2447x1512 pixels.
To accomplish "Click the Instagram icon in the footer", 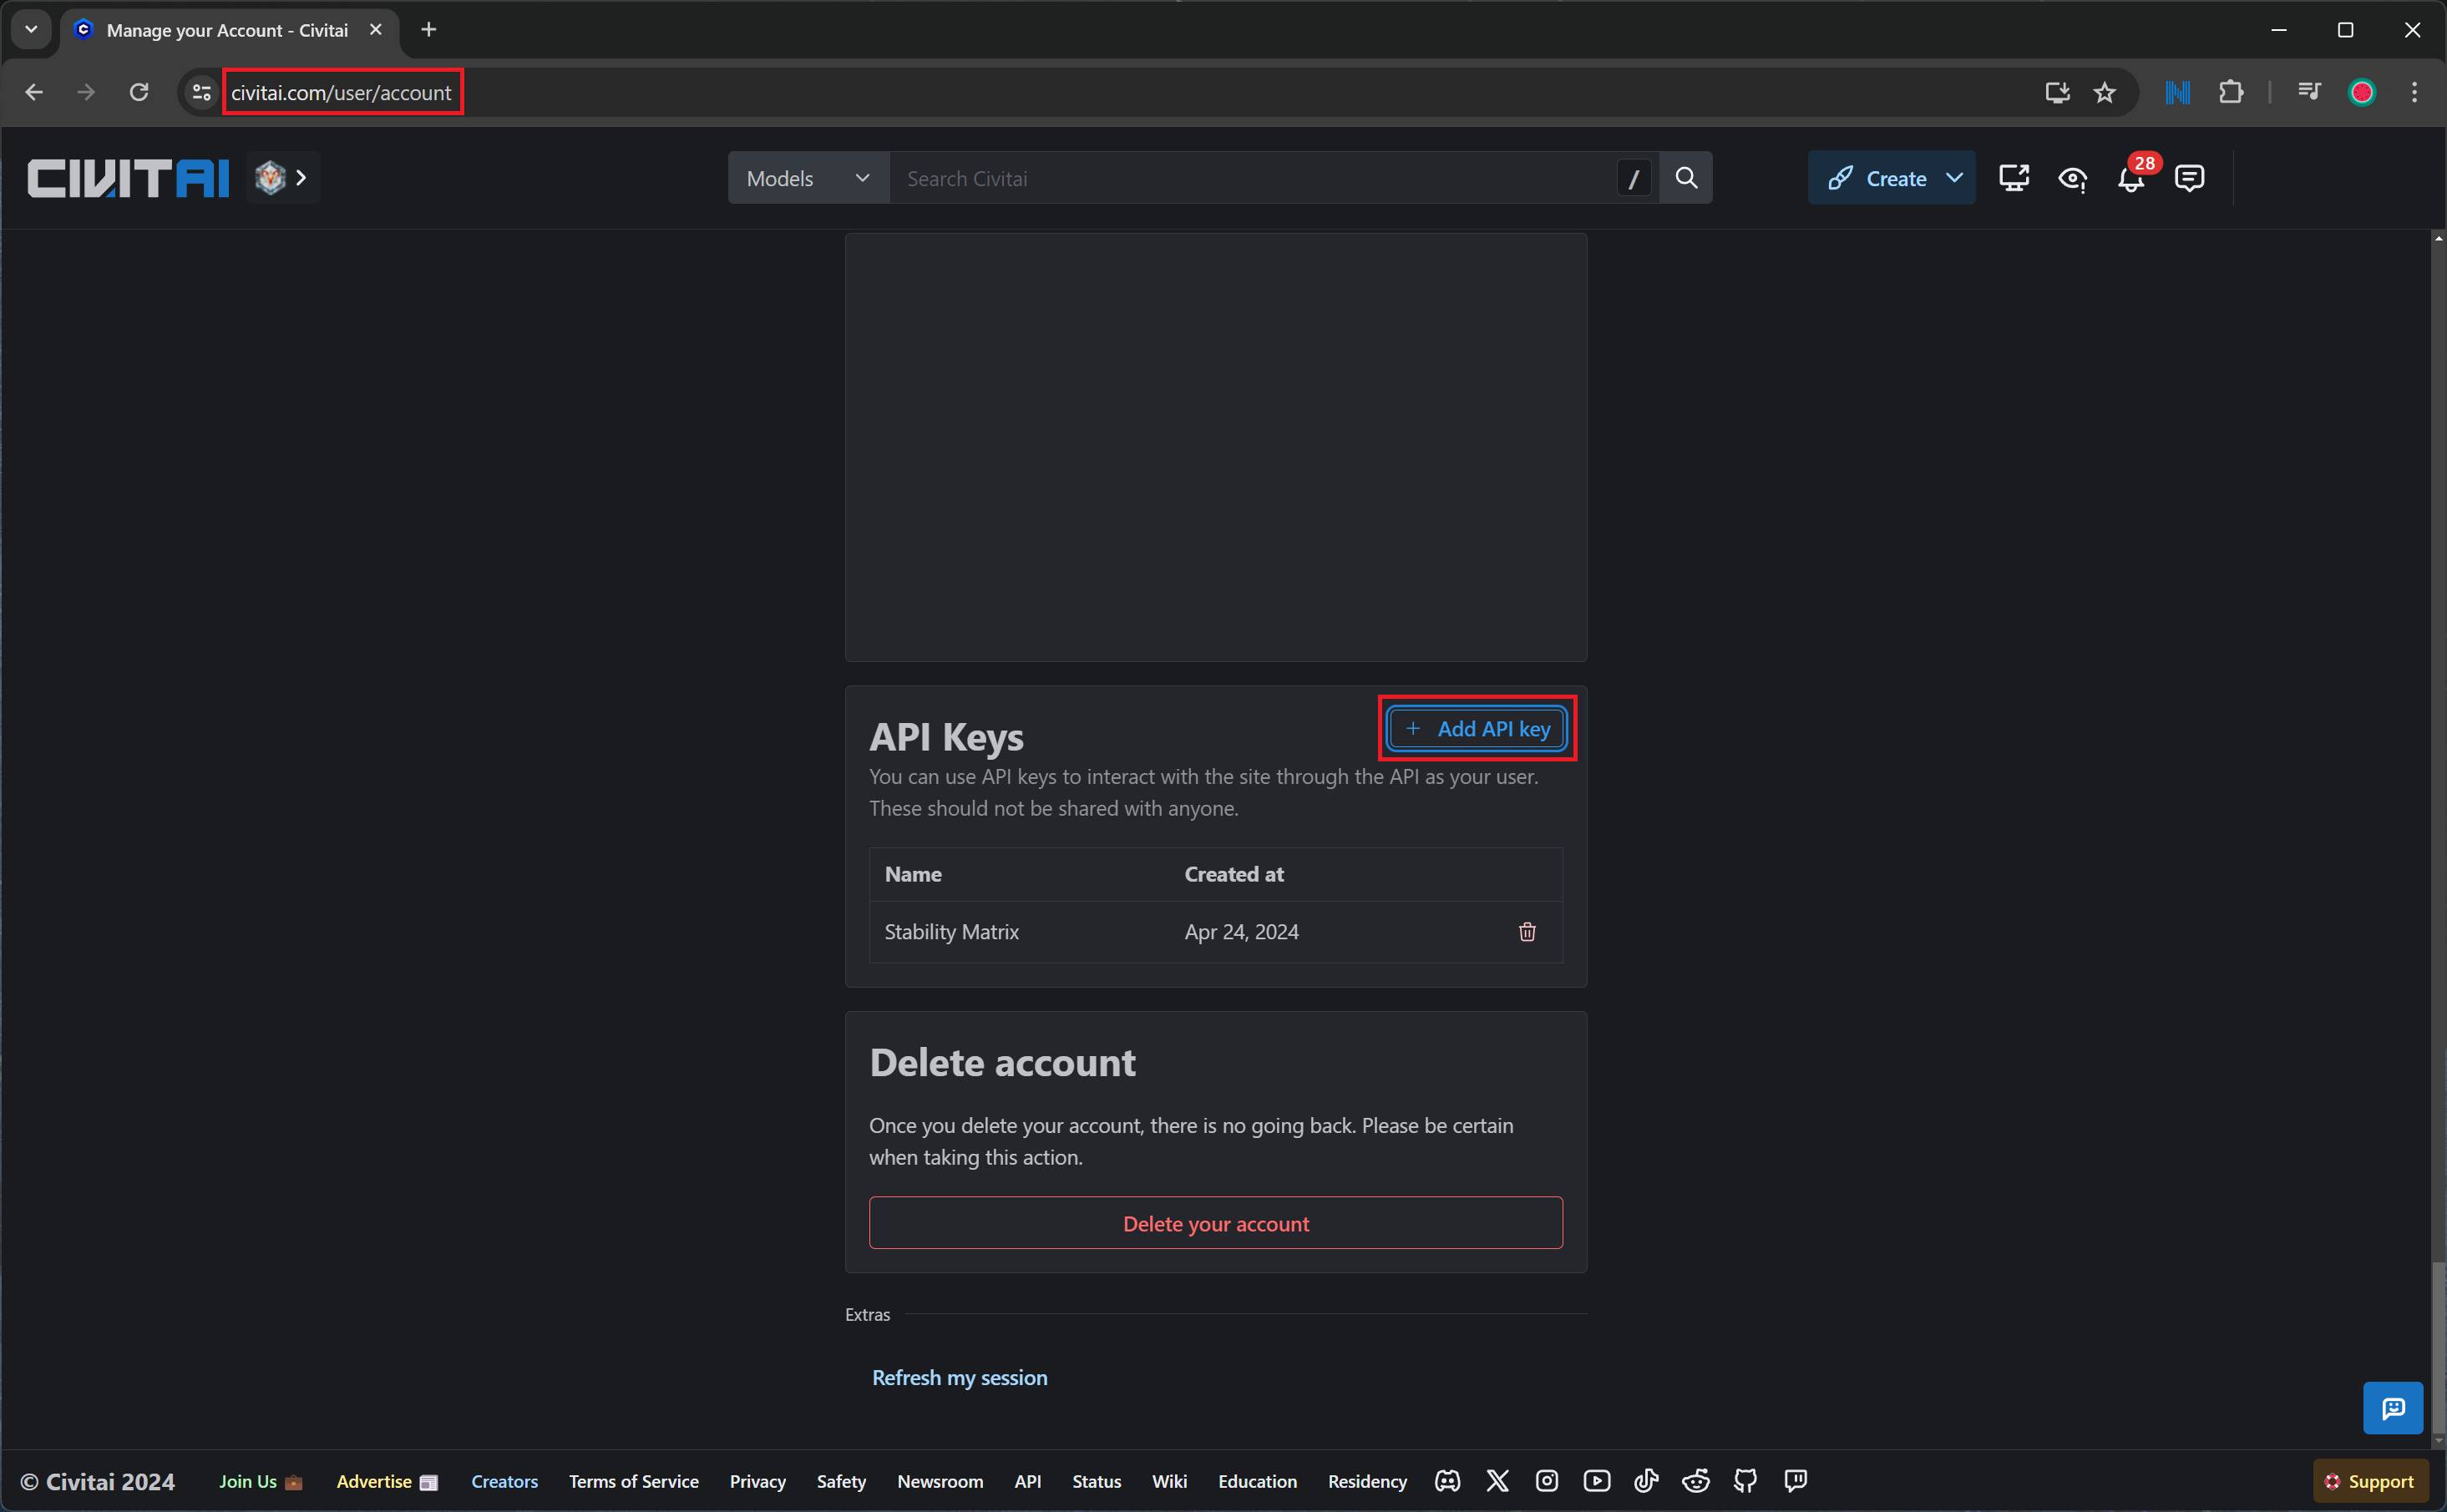I will click(1546, 1481).
